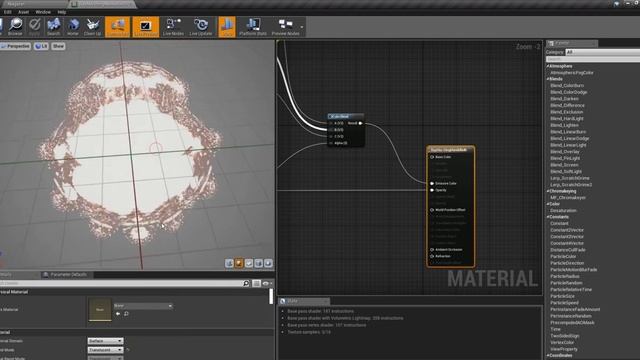Open the Help menu
The height and width of the screenshot is (360, 640).
pos(62,12)
